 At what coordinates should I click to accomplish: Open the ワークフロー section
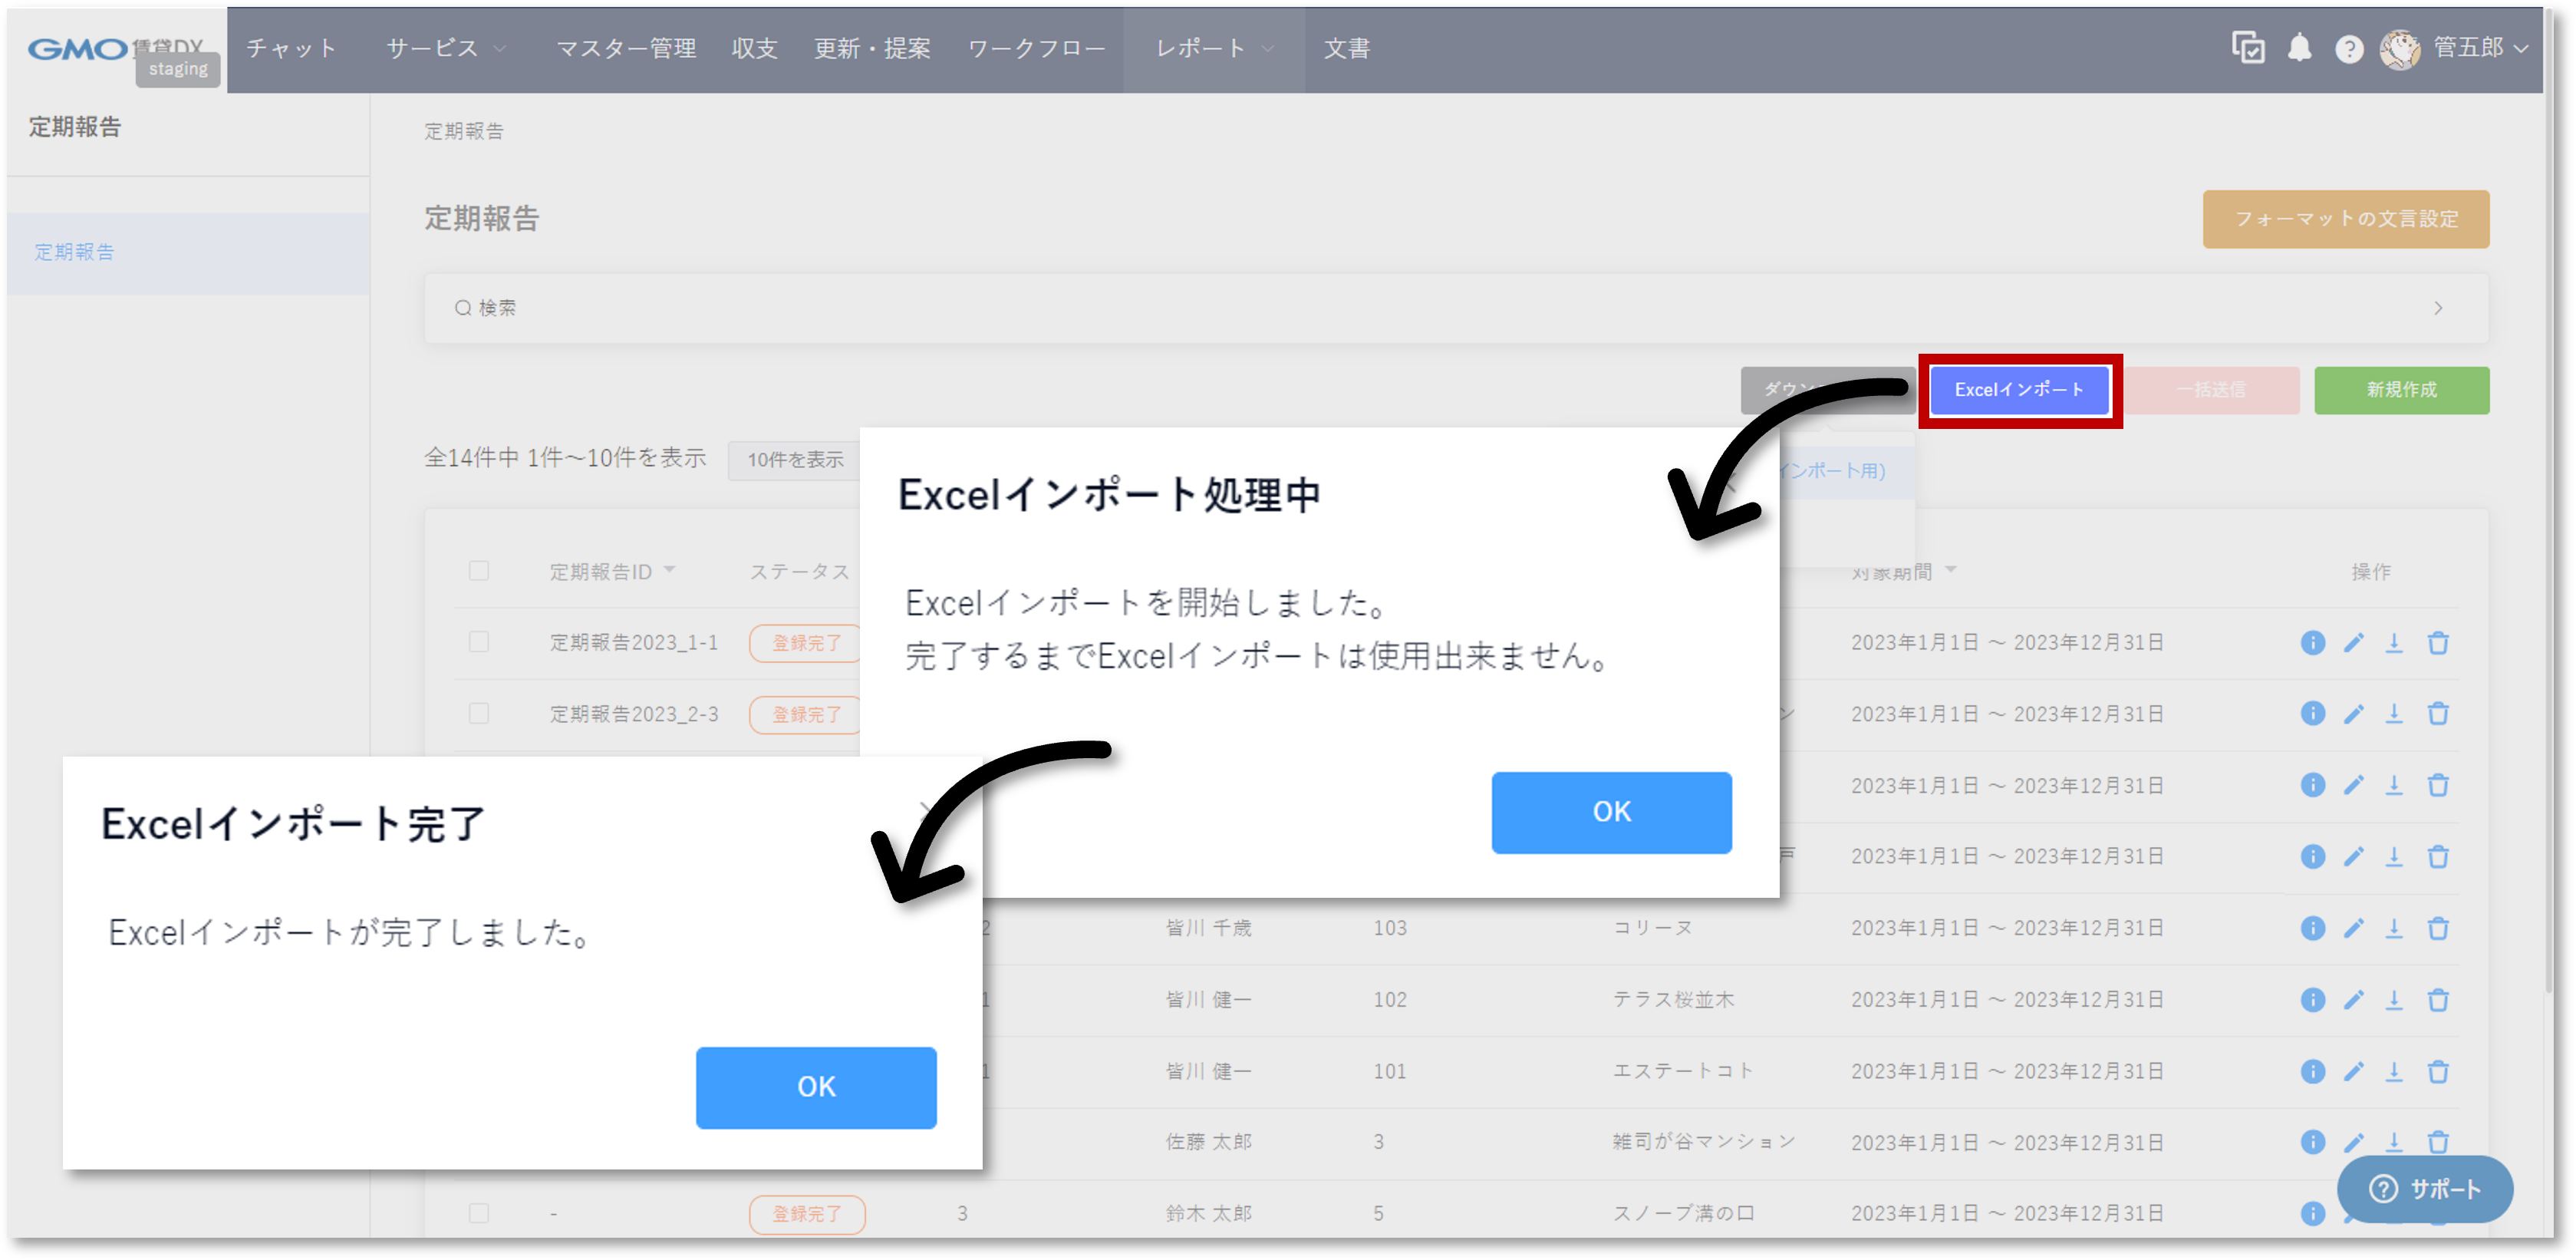point(1036,48)
